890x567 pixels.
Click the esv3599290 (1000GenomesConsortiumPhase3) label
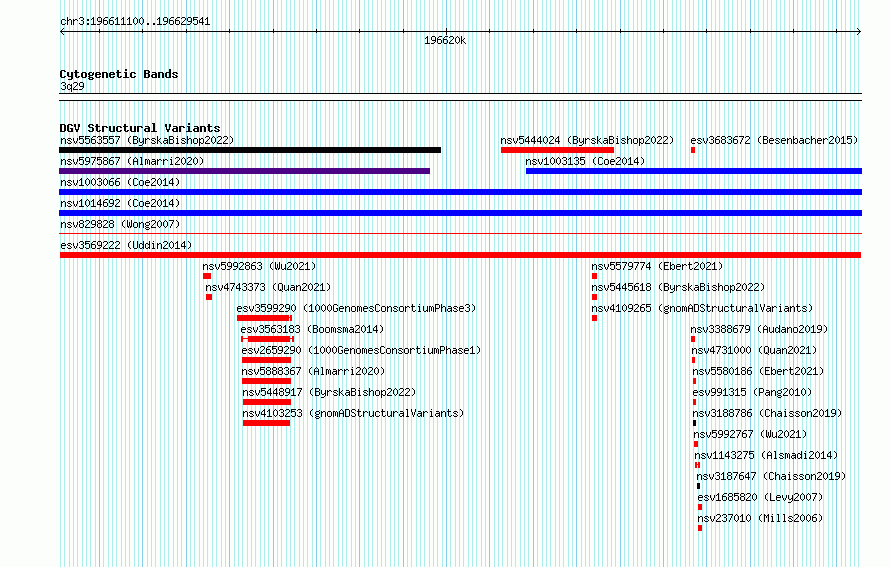356,308
